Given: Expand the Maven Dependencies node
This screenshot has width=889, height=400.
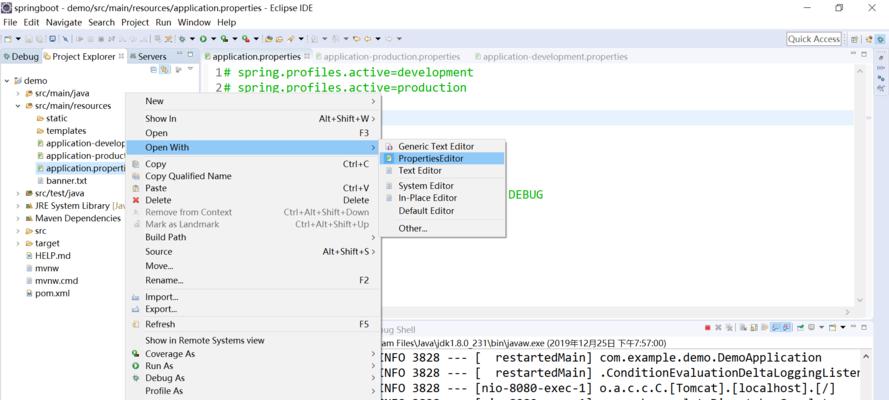Looking at the screenshot, I should (18, 218).
